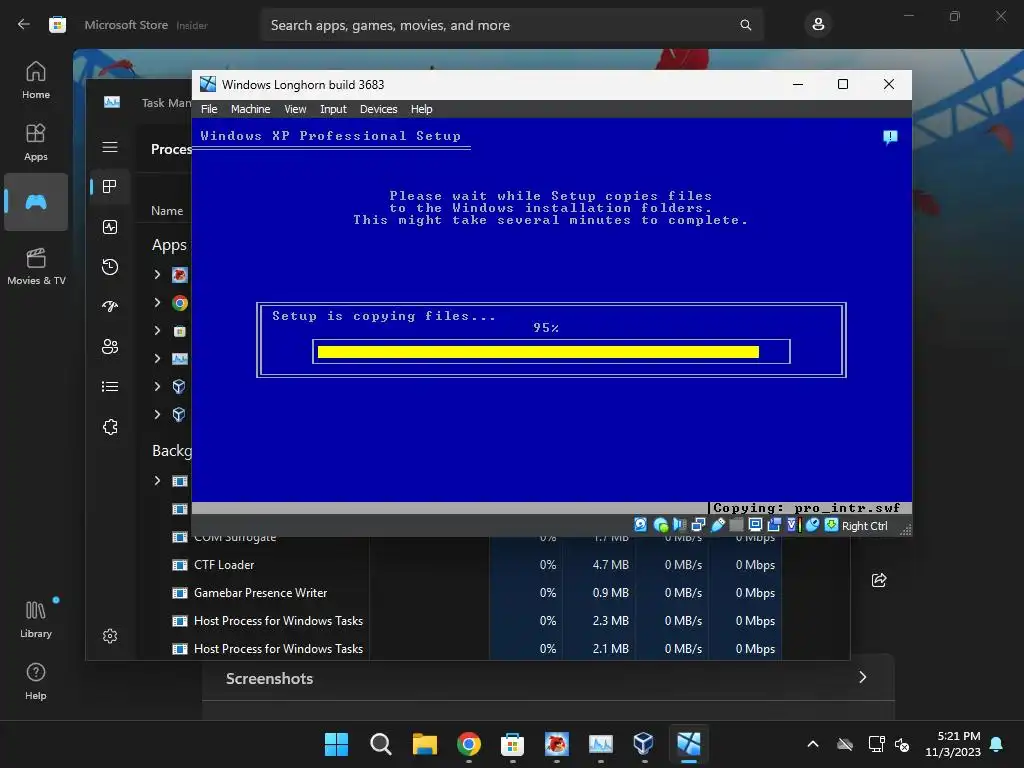Expand the first VirtualBox app row in Task Manager
Screen dimensions: 1024x768
[x=157, y=386]
